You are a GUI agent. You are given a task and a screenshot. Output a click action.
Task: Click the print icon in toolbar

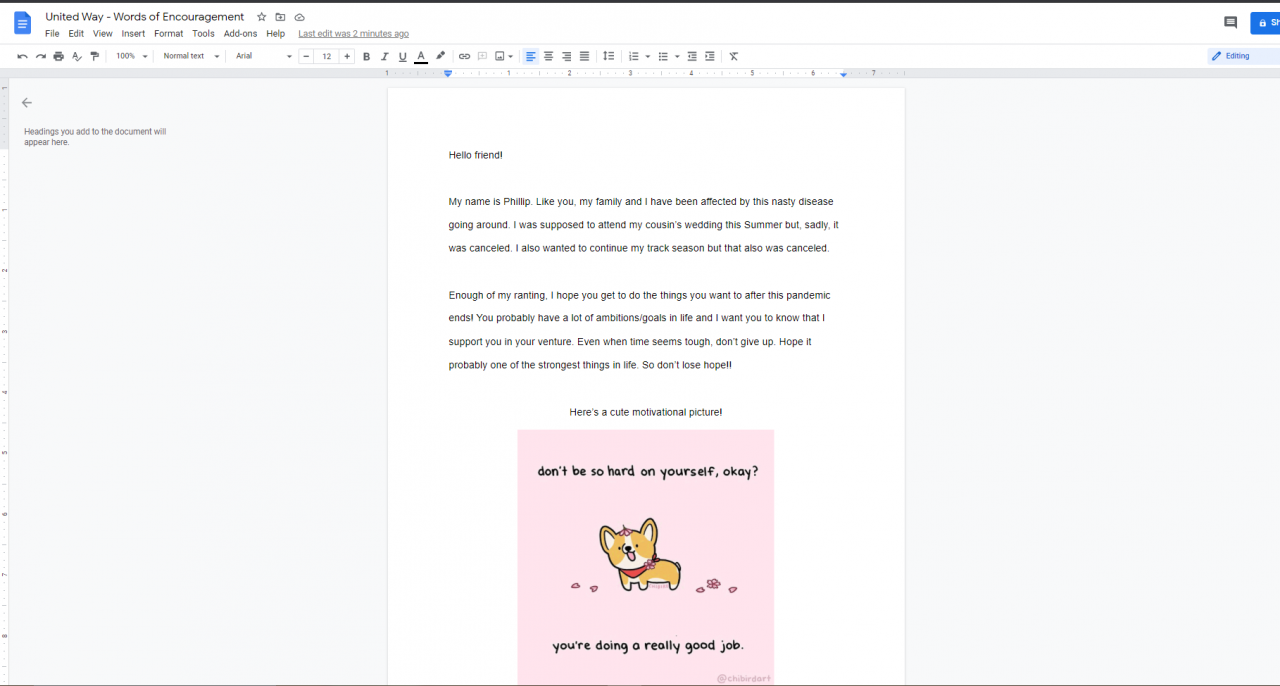click(59, 56)
